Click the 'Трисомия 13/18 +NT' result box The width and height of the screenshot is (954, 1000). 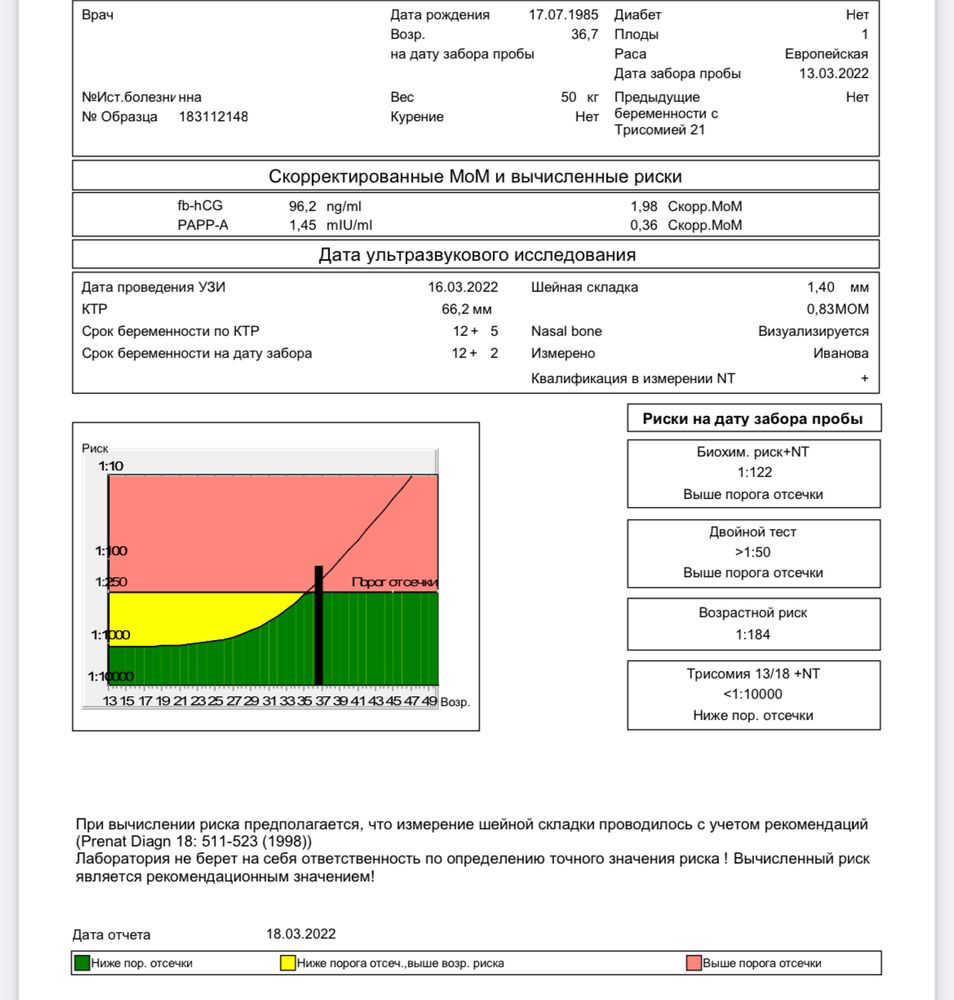point(753,694)
